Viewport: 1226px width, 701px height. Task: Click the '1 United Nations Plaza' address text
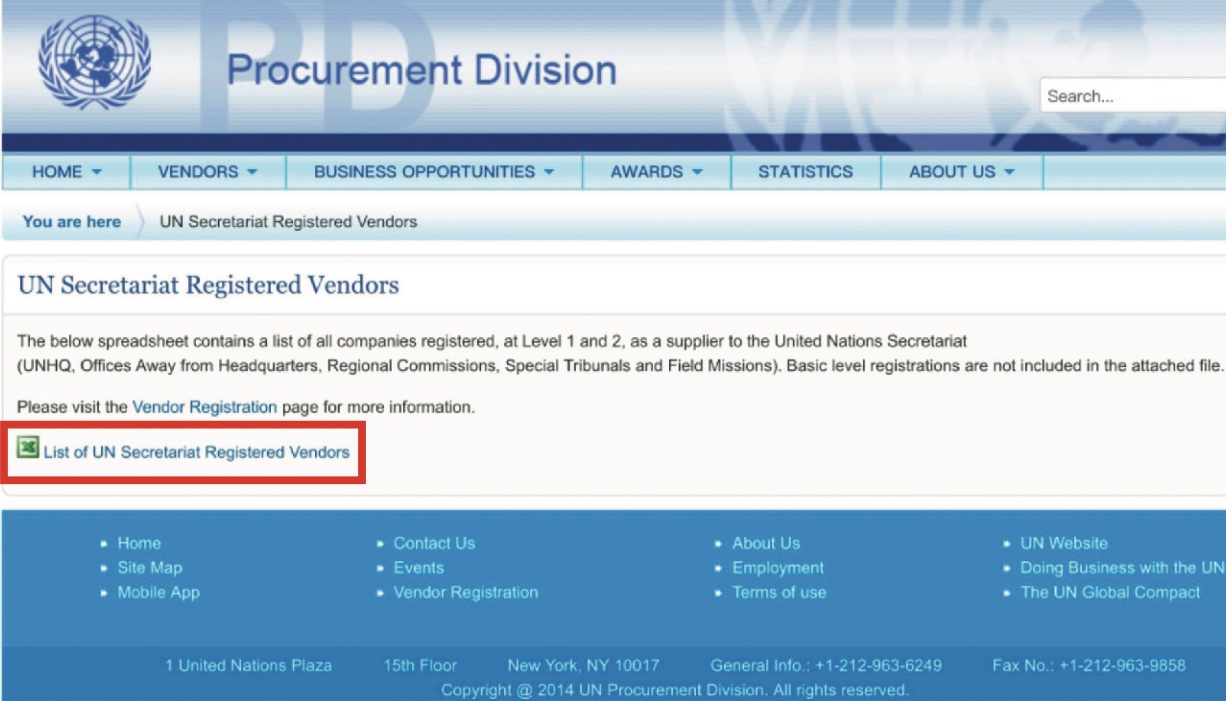tap(248, 665)
